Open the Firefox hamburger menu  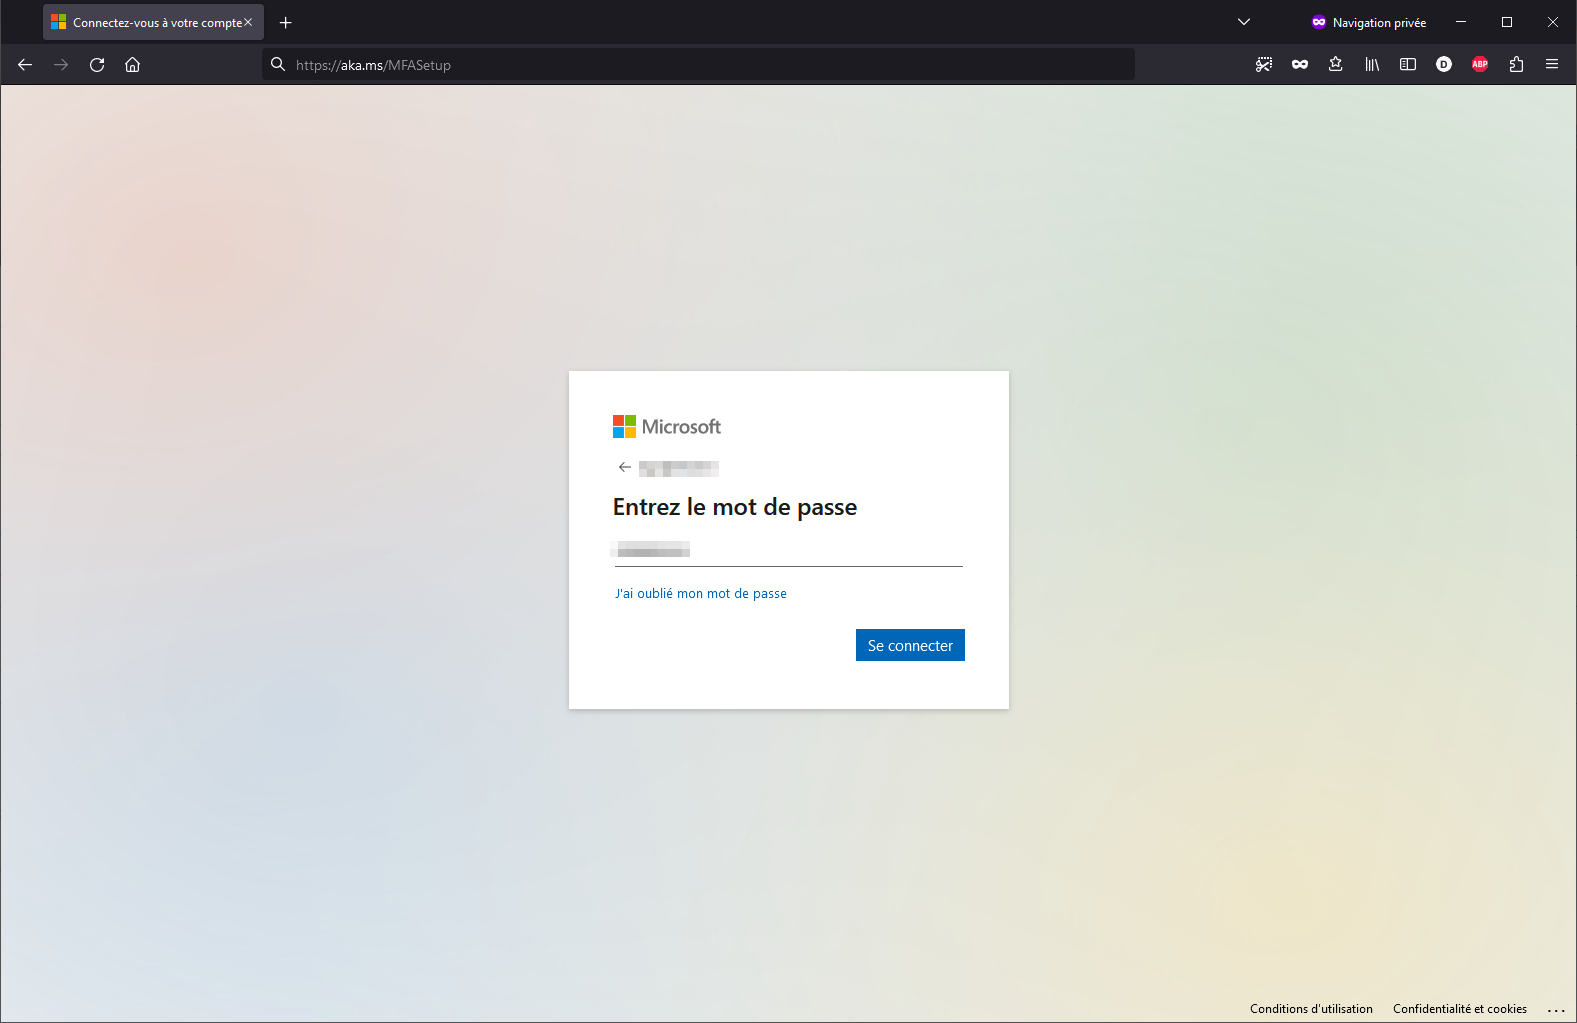(1552, 65)
